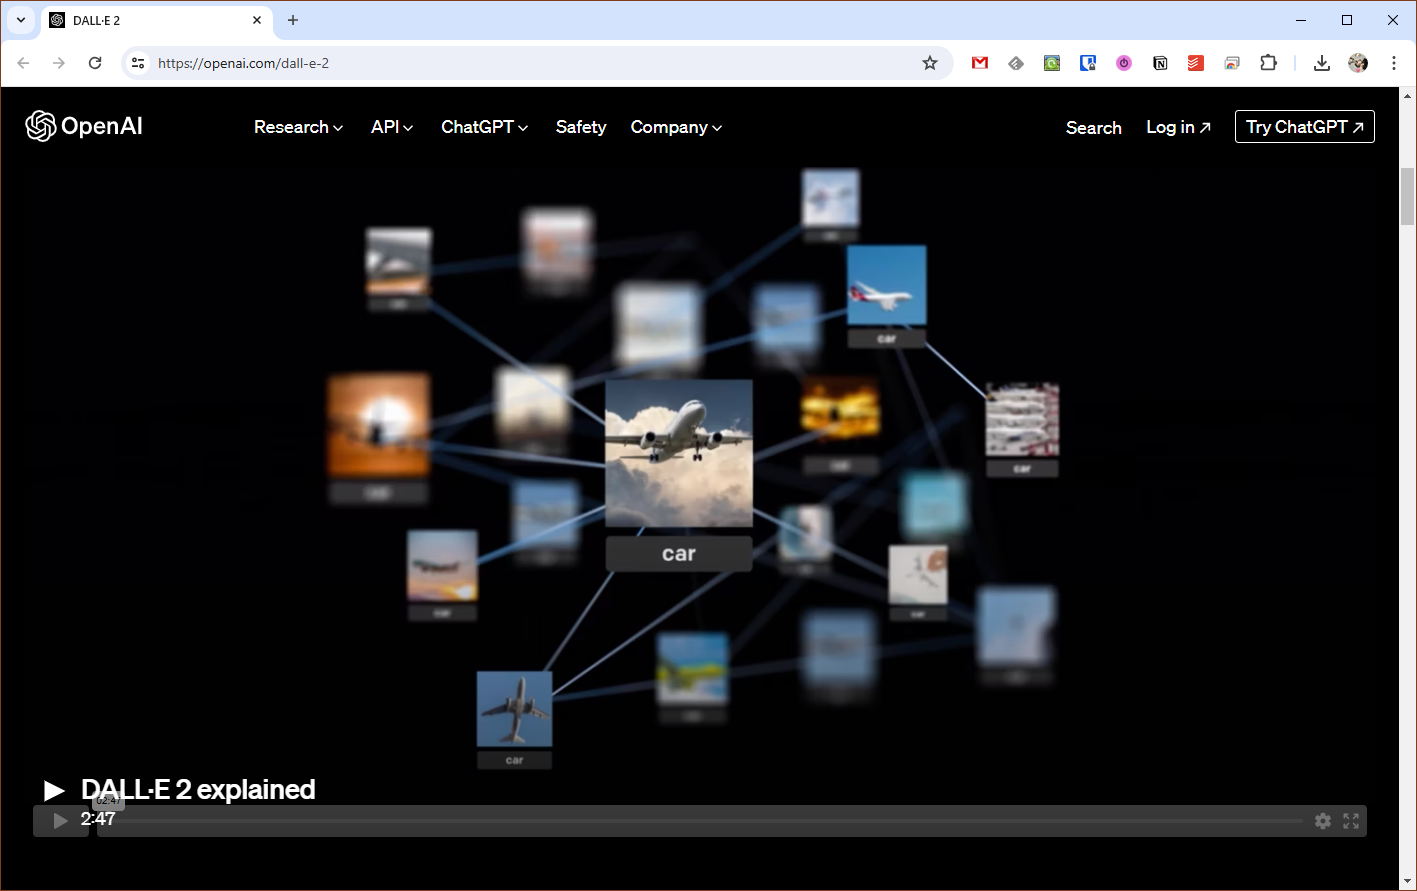Click the OpenAI logo
The height and width of the screenshot is (891, 1417).
point(84,126)
